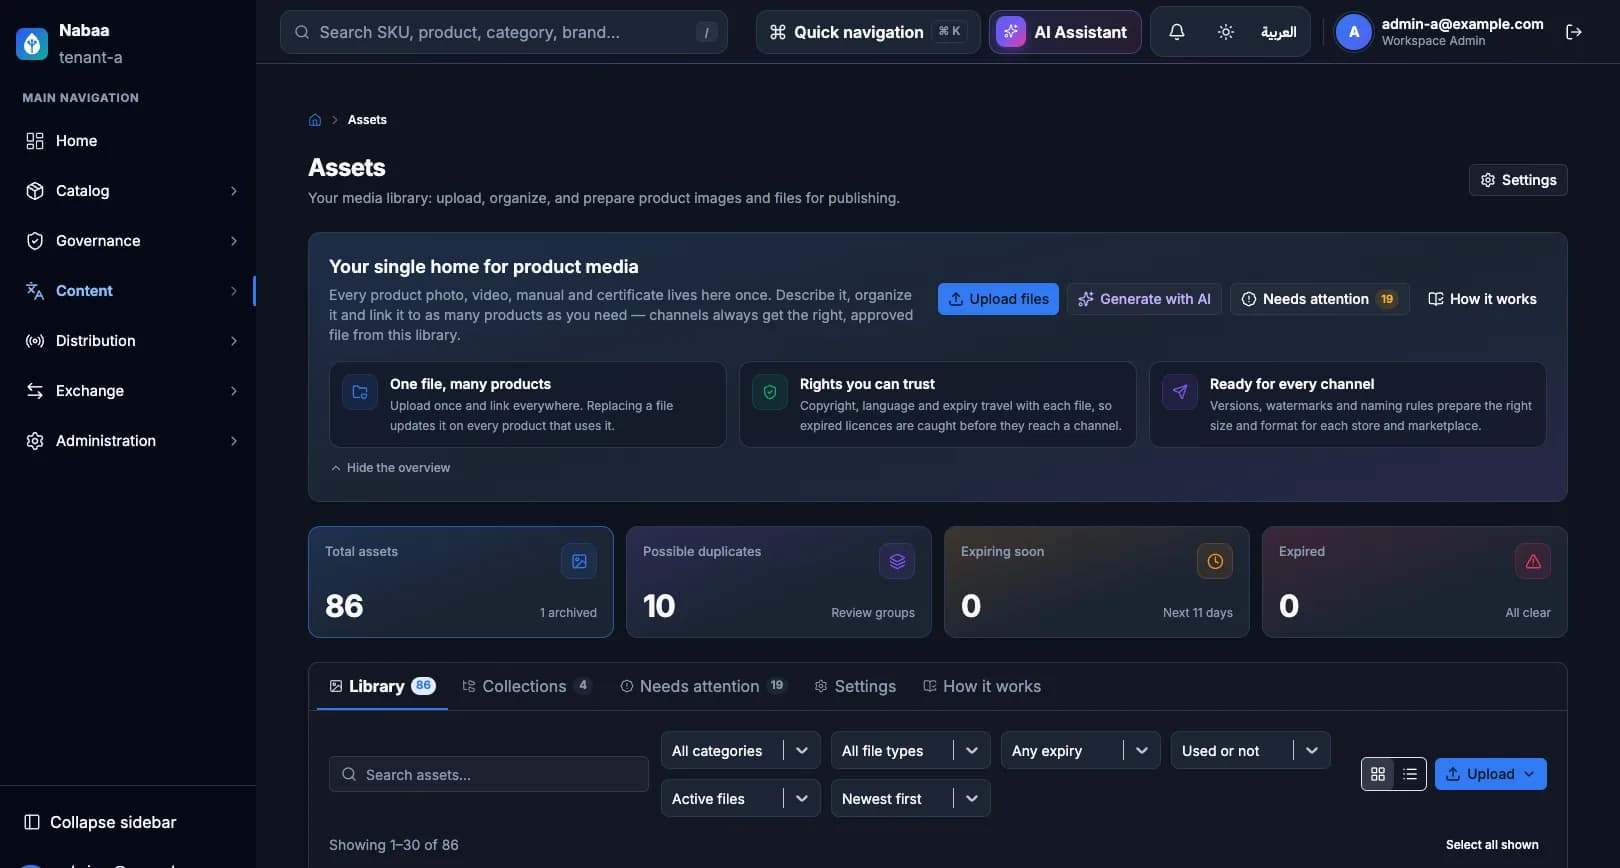The height and width of the screenshot is (868, 1620).
Task: Click the Upload files button
Action: (x=998, y=299)
